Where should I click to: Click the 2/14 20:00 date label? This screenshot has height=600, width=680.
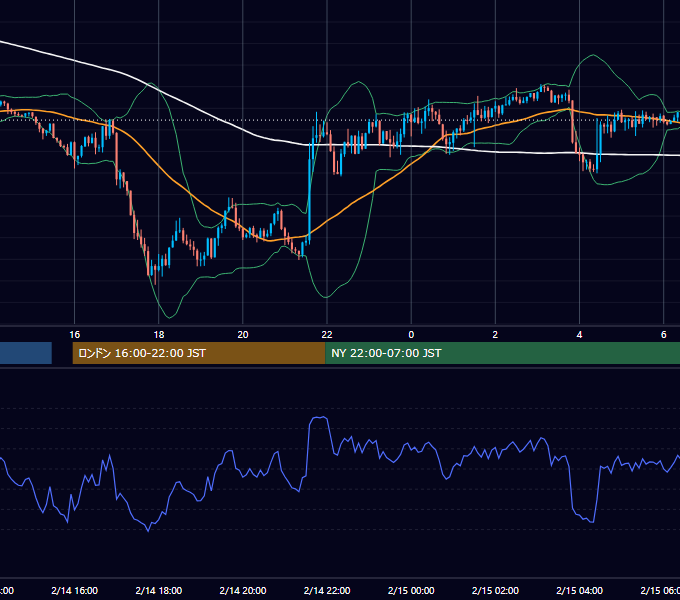click(x=243, y=590)
